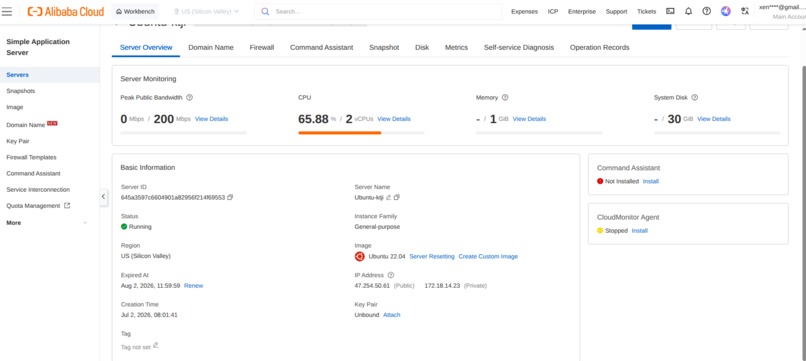The height and width of the screenshot is (361, 806).
Task: Open Support in top navigation
Action: click(616, 11)
